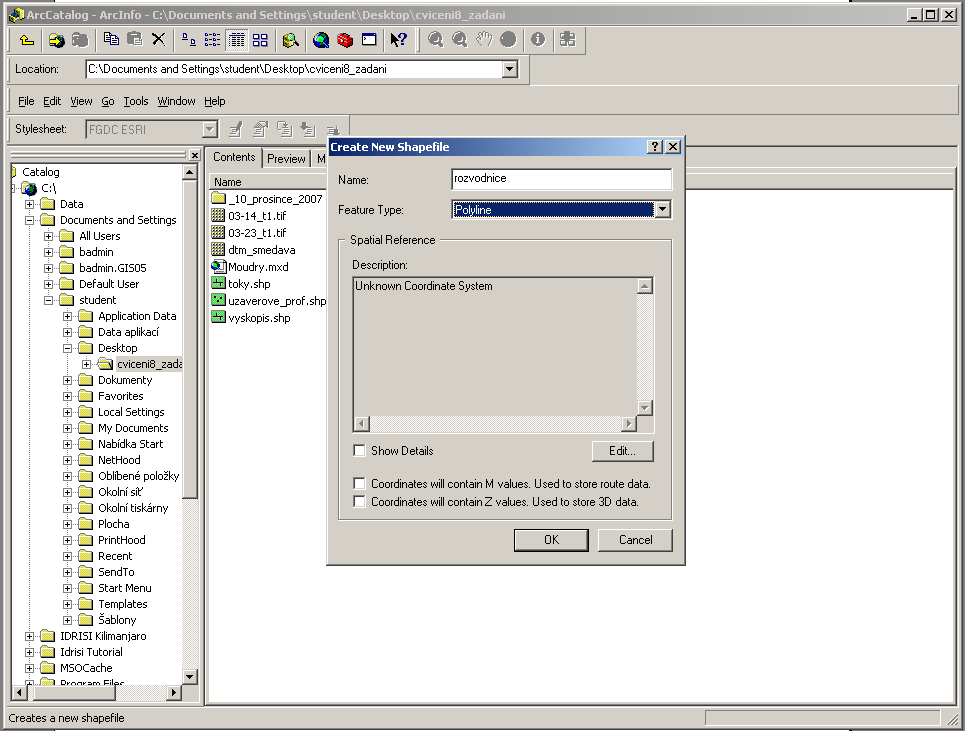Open the Edit menu

tap(52, 101)
